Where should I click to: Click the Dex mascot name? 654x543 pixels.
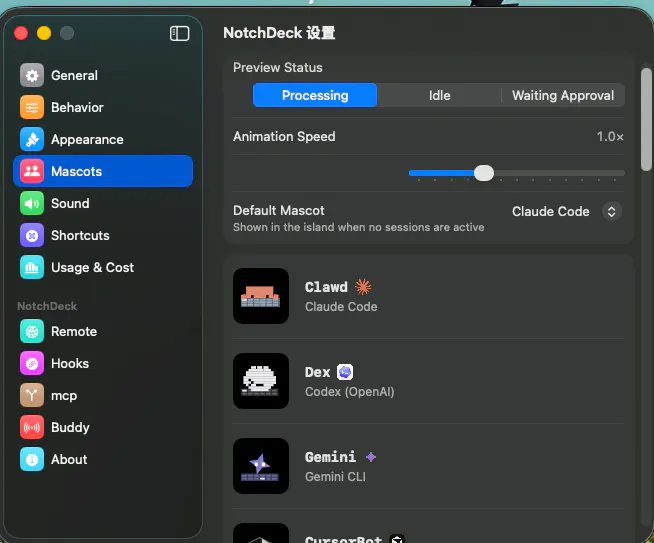point(317,372)
